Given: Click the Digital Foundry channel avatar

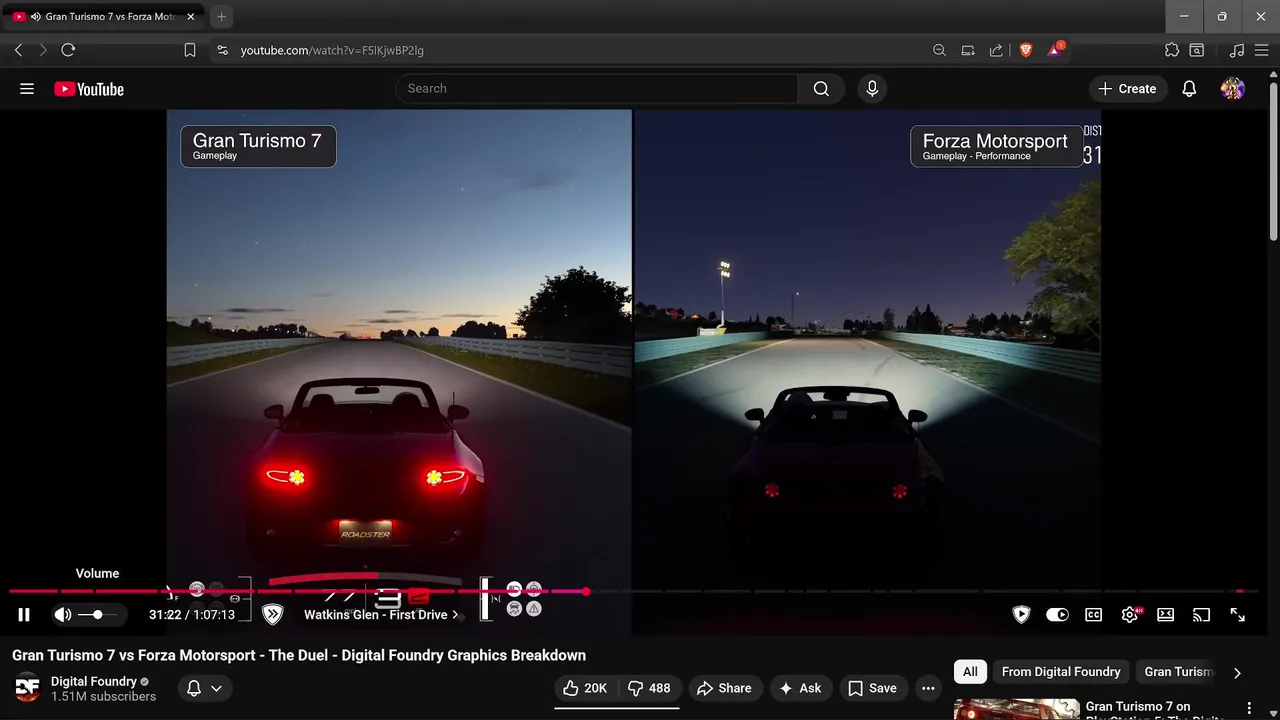Looking at the screenshot, I should 27,688.
